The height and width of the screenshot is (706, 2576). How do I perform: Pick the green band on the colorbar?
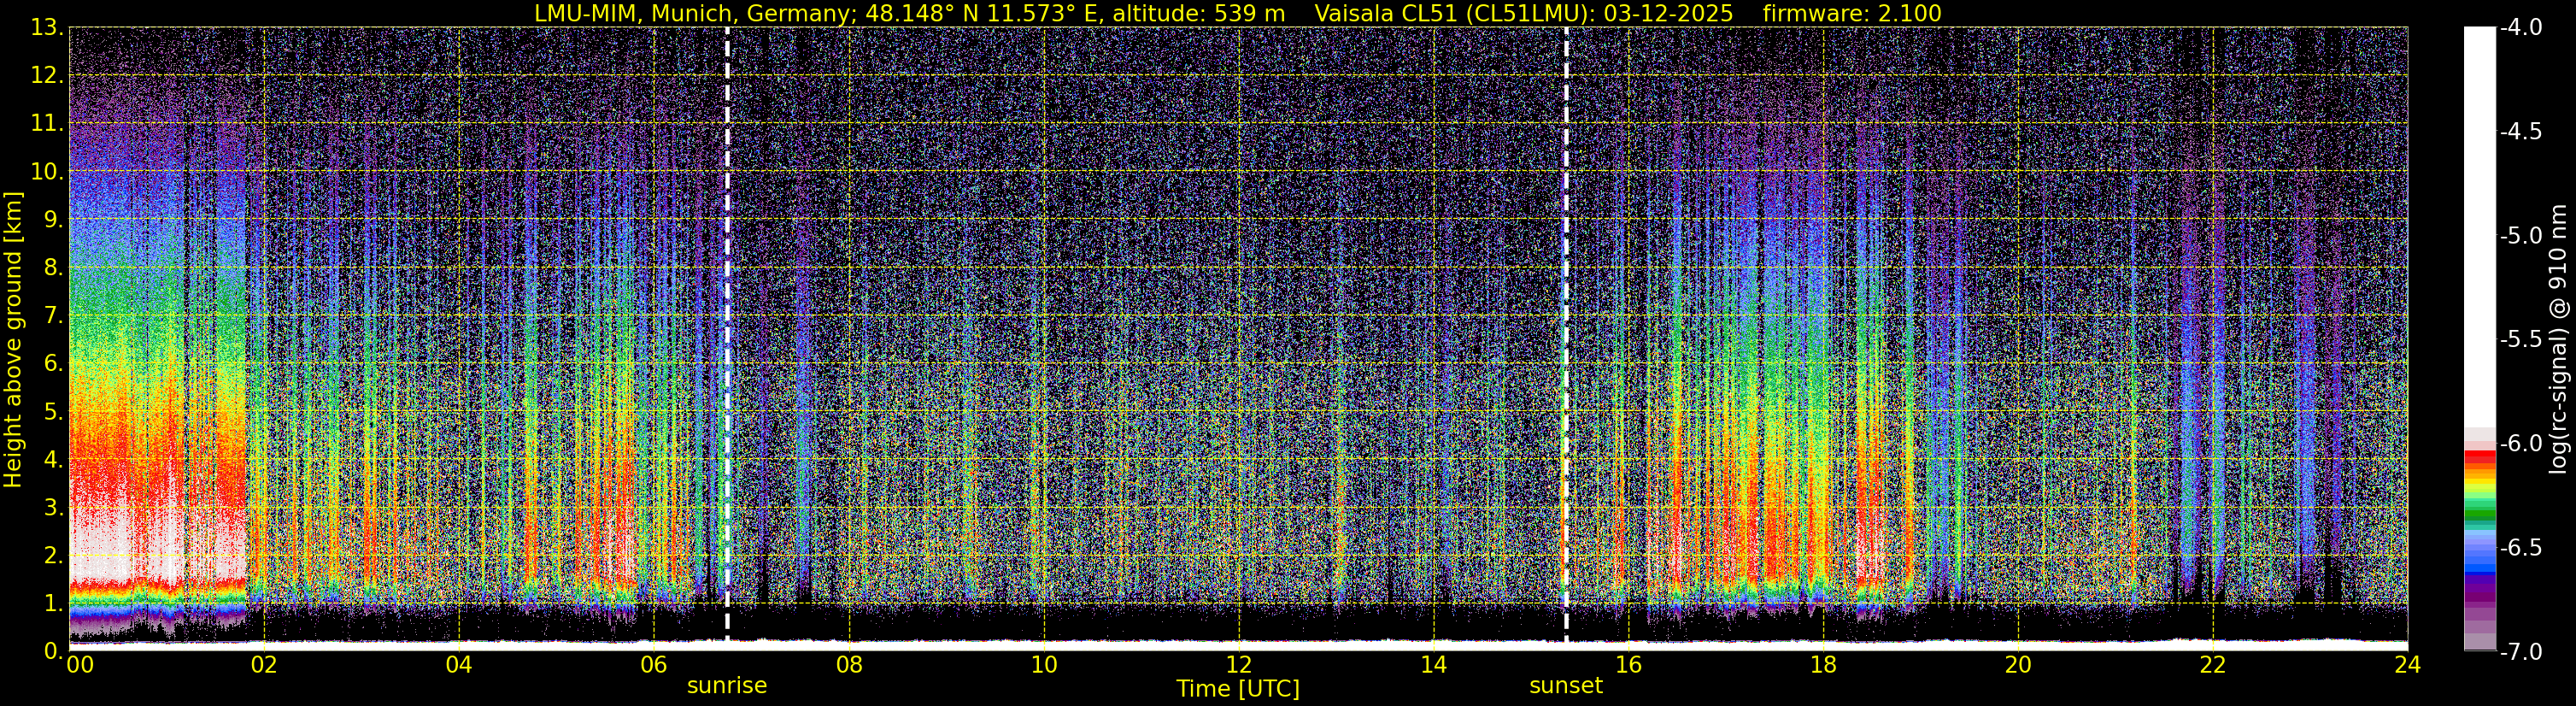tap(2479, 516)
